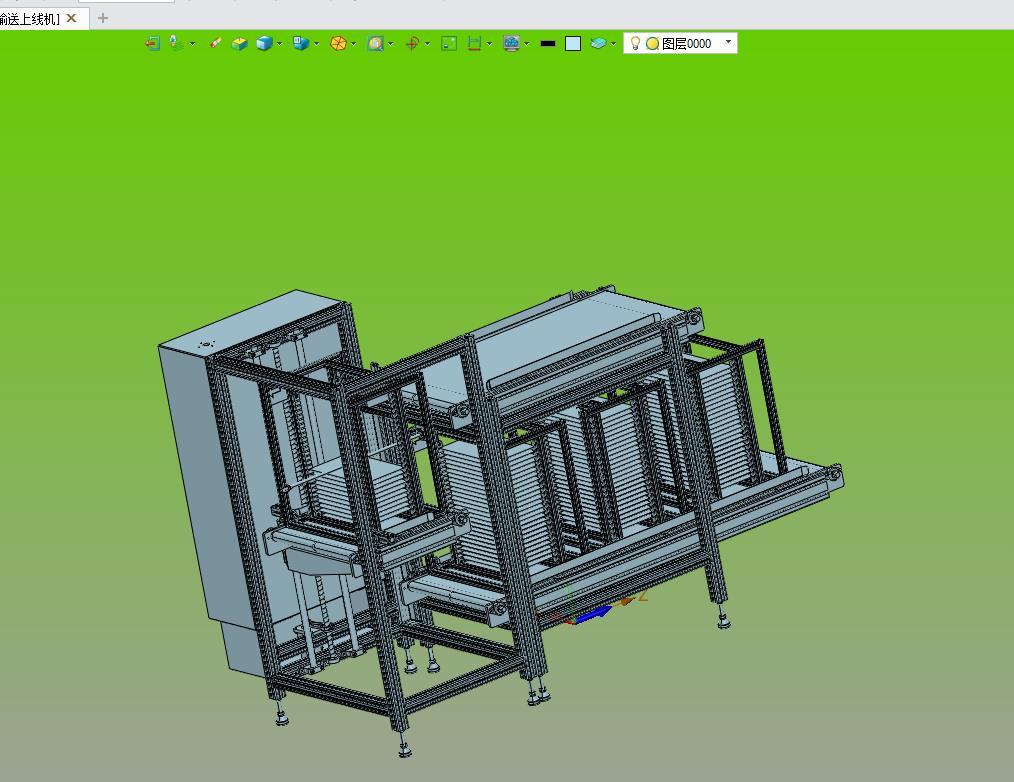Open the dropdown beside the orange polyhedron icon
Screen dimensions: 1014x782
354,44
